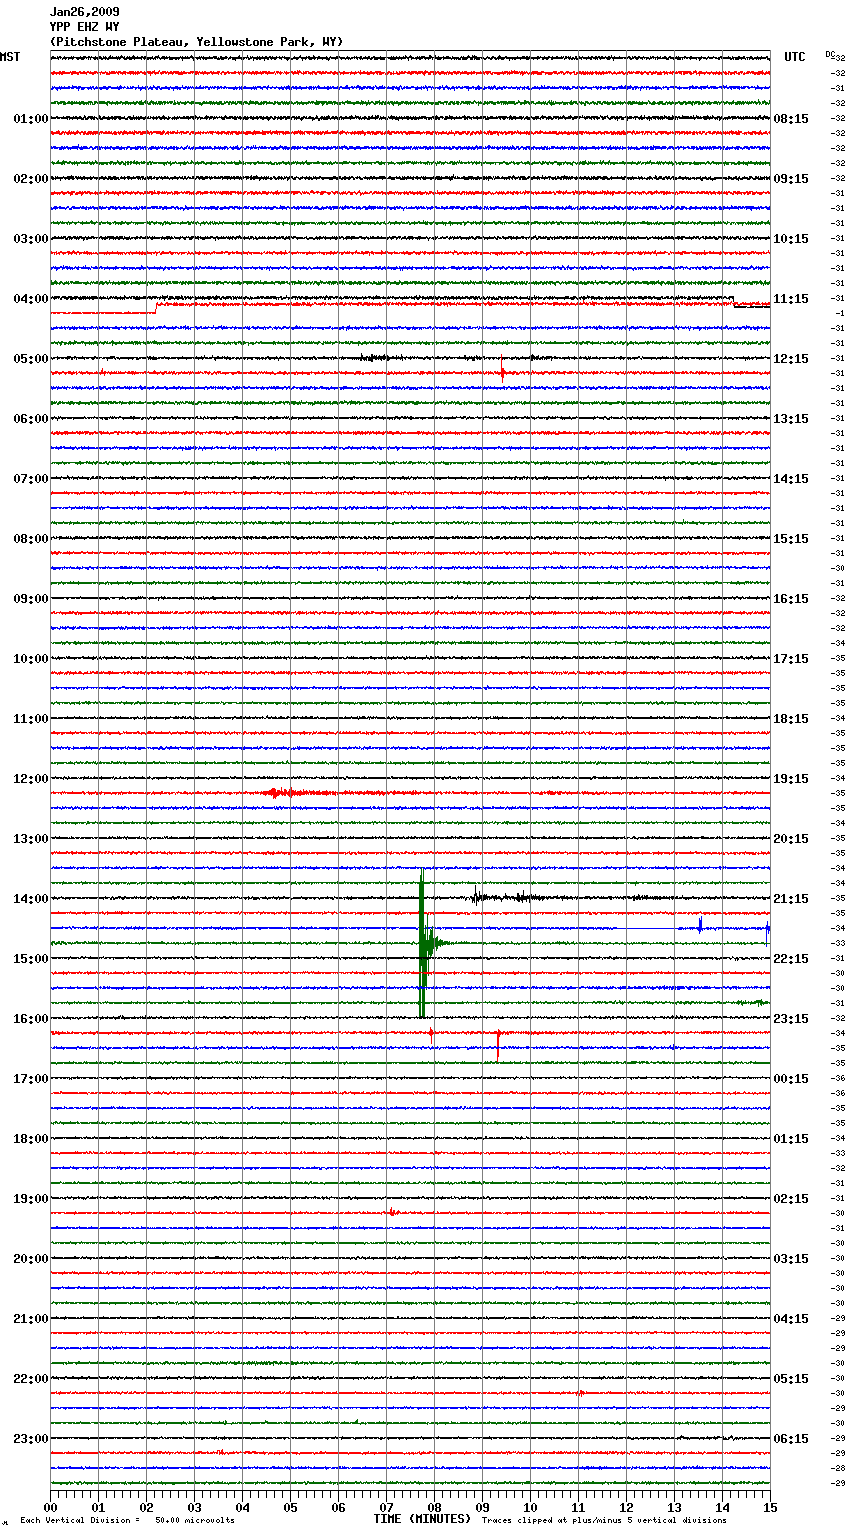Click the Traces clipped at plus/minus 5 footer note
850x1534 pixels.
[x=604, y=1521]
